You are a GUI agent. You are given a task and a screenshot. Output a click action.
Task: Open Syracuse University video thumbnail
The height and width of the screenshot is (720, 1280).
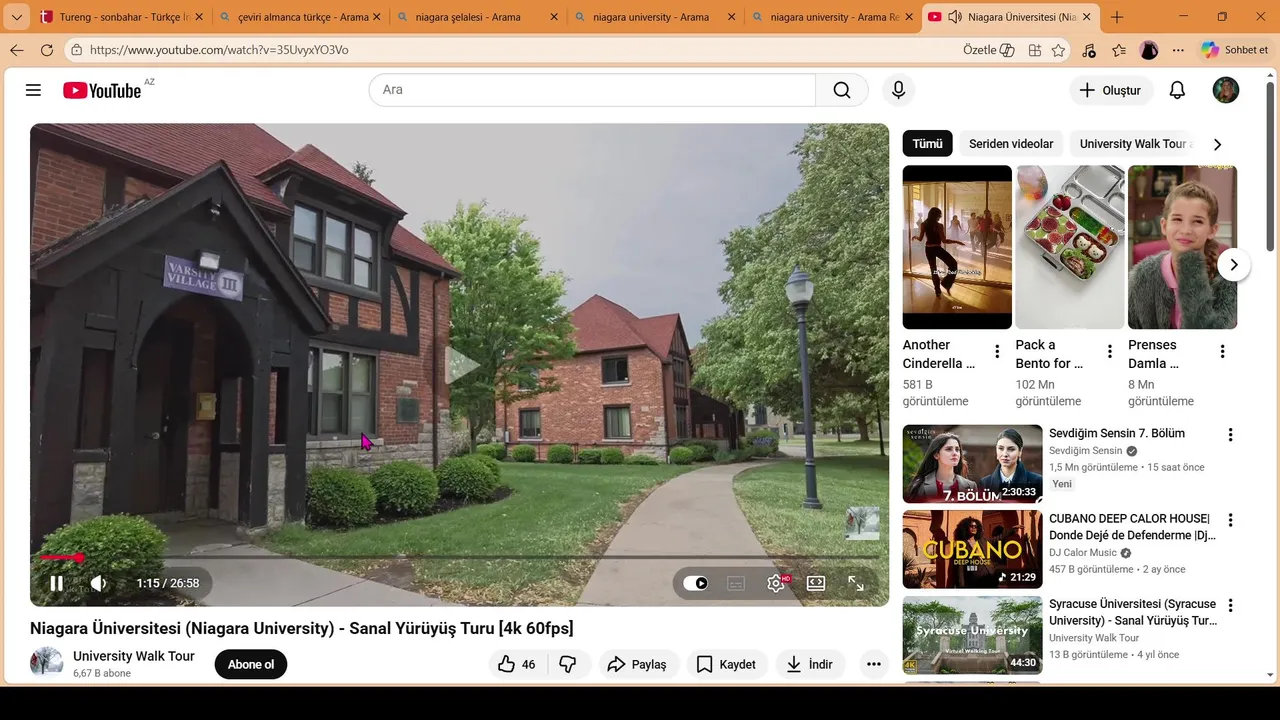coord(972,635)
